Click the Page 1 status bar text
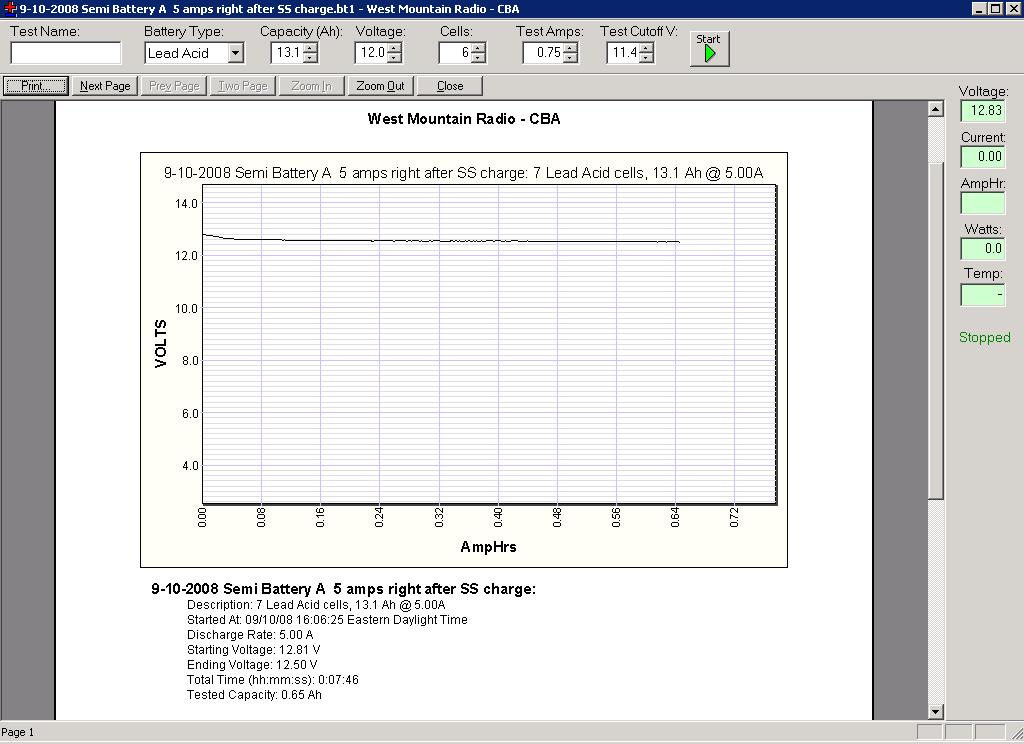Screen dimensions: 1024x744 [x=18, y=732]
